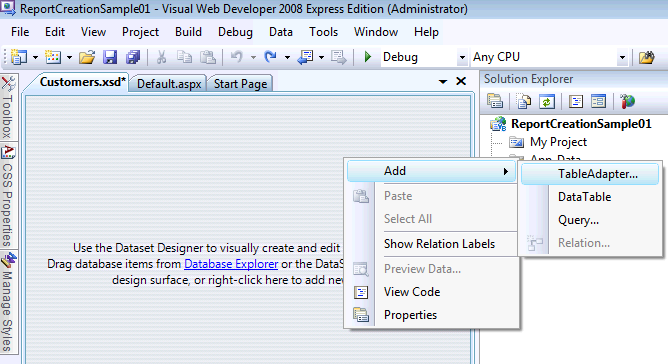Select My Project in Solution Explorer
Viewport: 668px width, 364px height.
point(558,142)
